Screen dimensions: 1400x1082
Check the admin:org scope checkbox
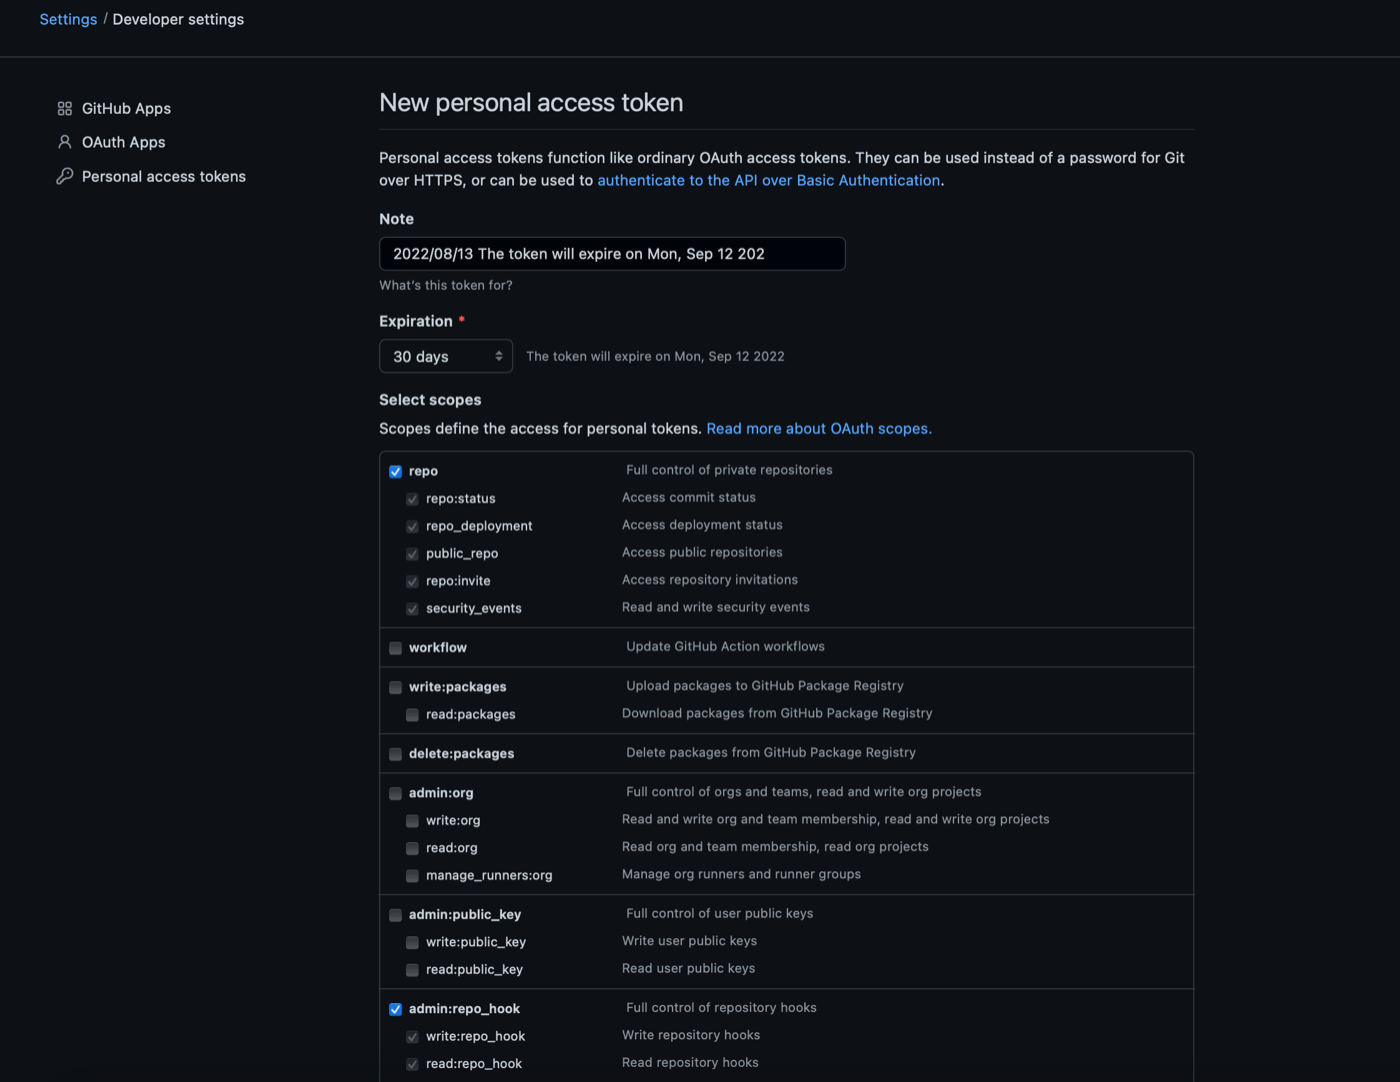(x=396, y=793)
